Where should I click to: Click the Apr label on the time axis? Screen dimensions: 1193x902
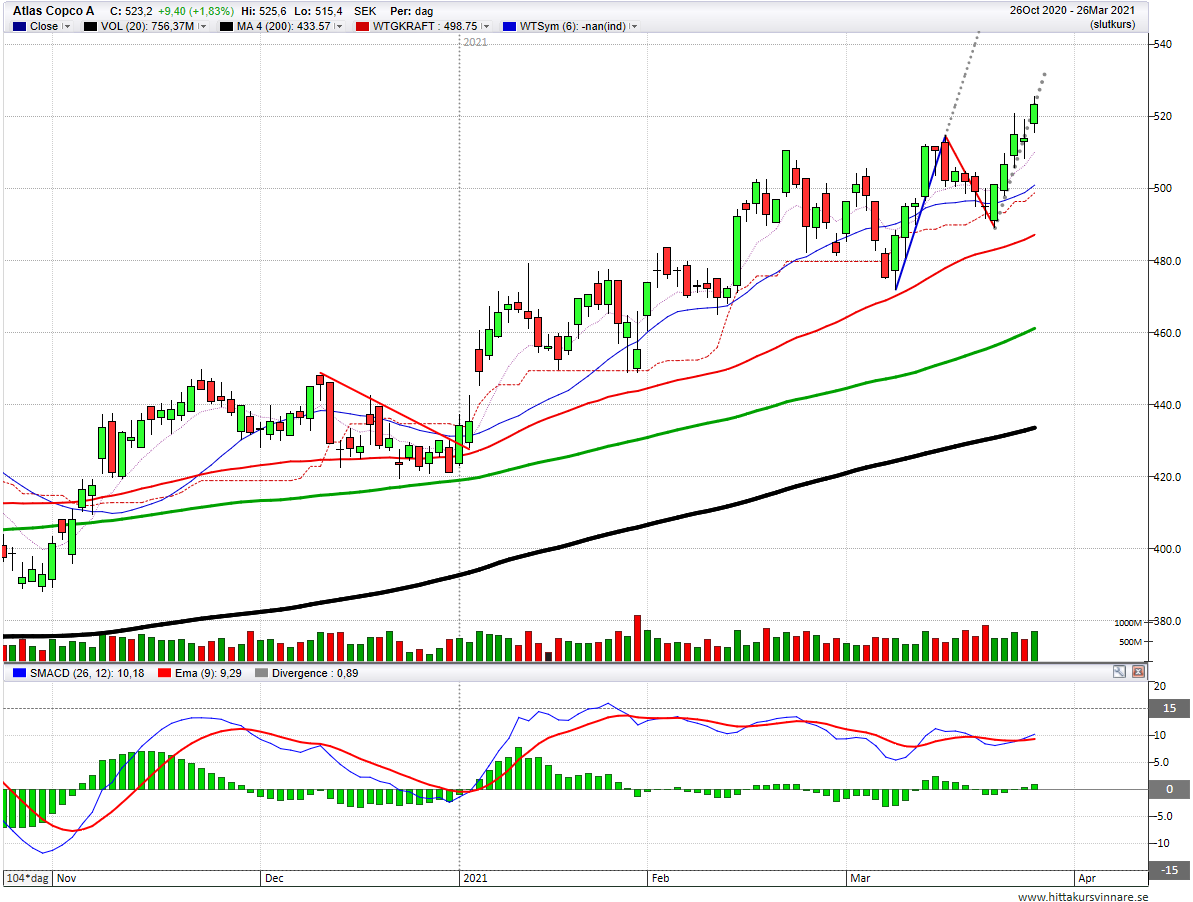[1087, 878]
